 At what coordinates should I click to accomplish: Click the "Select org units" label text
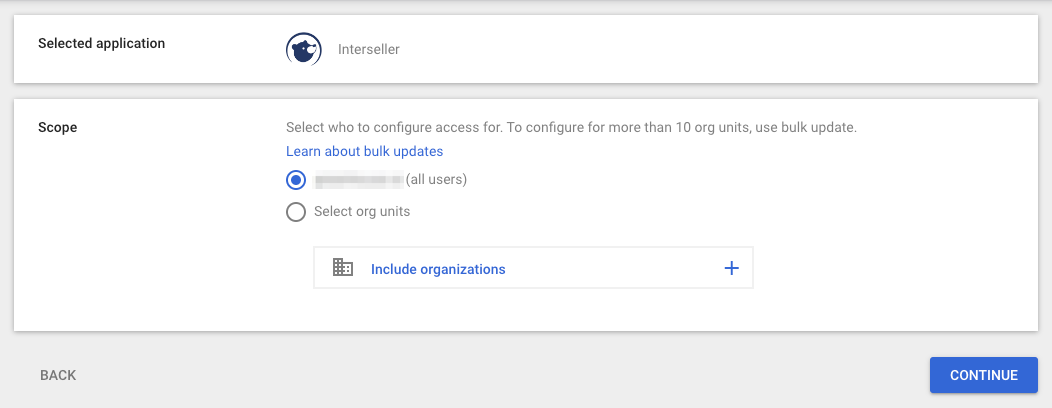coord(362,211)
